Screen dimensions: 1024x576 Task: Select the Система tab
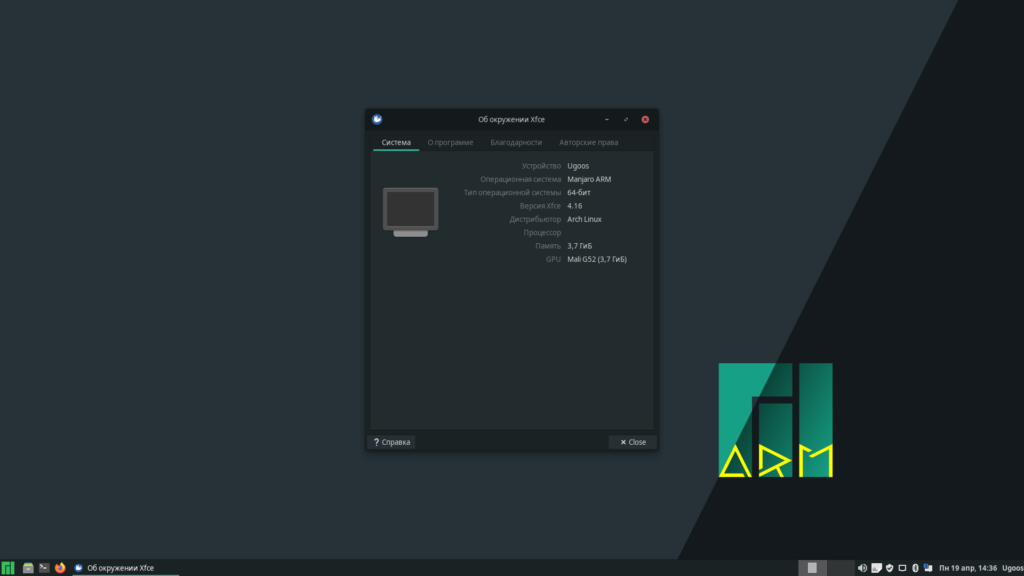pyautogui.click(x=396, y=142)
